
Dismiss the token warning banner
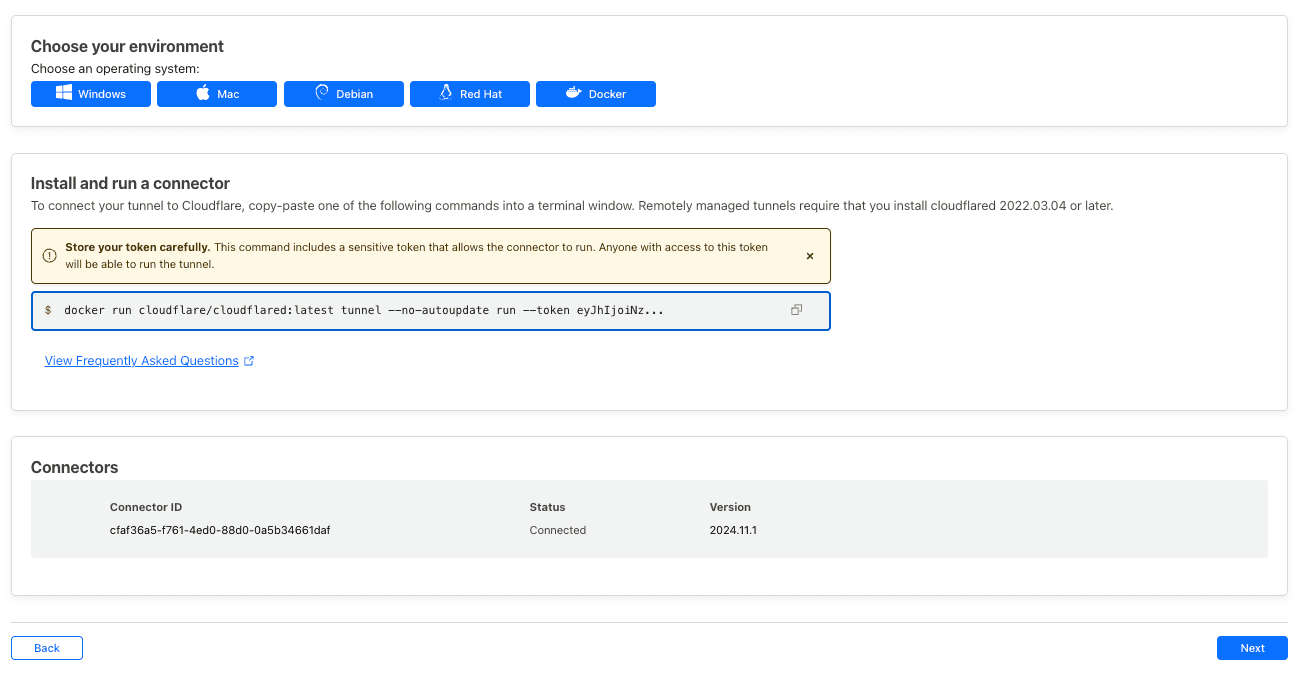810,256
